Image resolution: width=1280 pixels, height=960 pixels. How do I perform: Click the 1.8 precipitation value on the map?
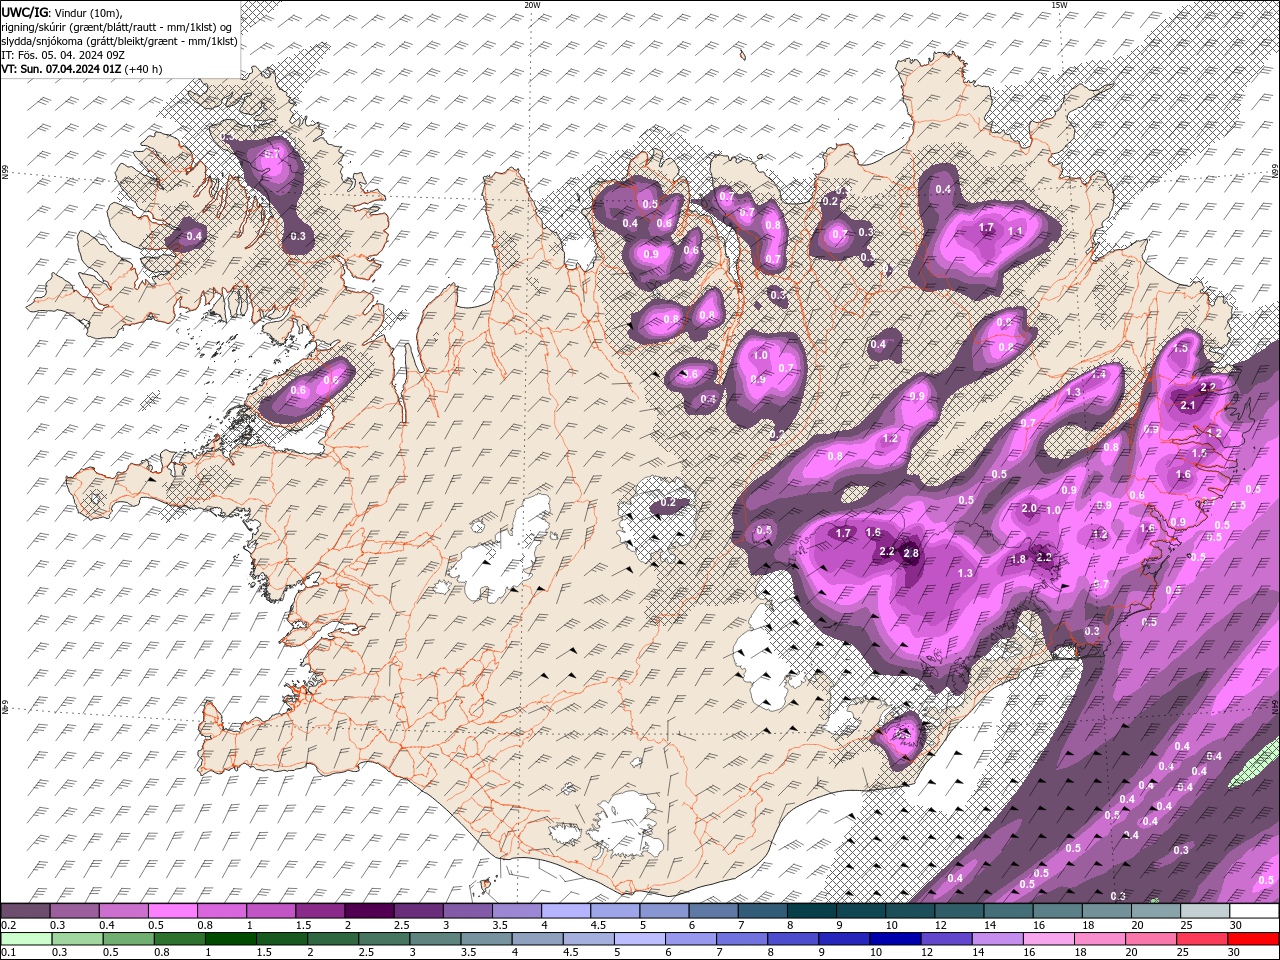(1018, 559)
